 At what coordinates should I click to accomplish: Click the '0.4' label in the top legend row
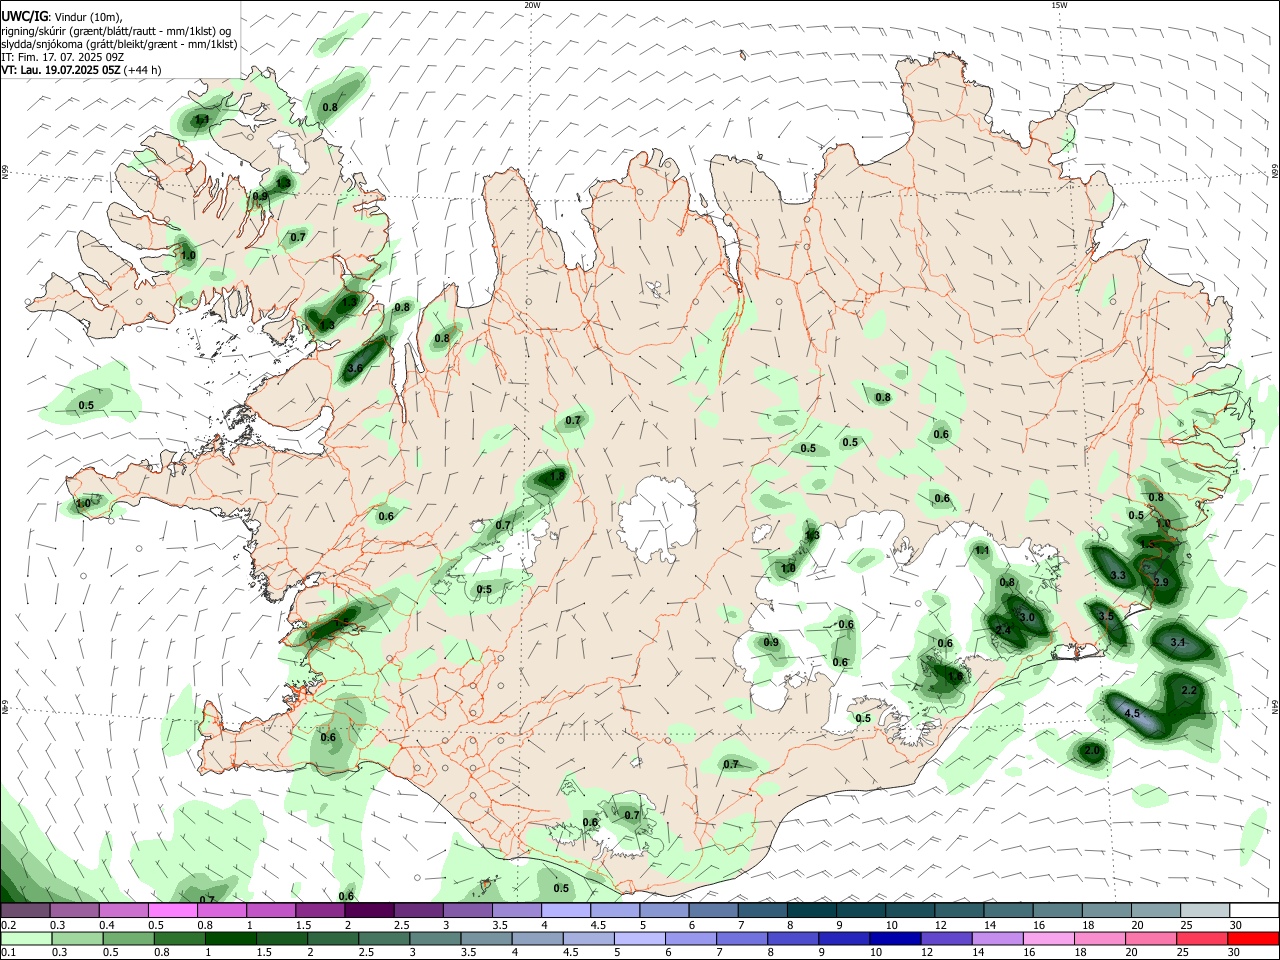(x=108, y=925)
